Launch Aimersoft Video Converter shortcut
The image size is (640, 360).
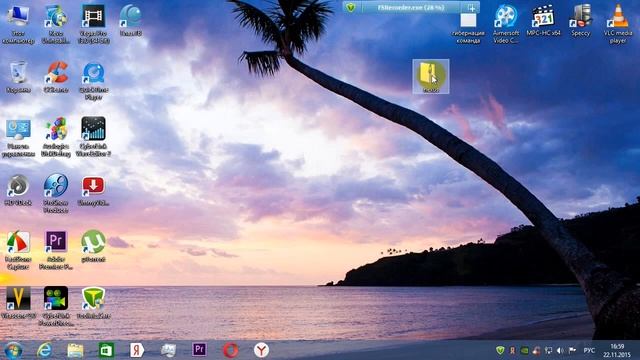point(506,24)
